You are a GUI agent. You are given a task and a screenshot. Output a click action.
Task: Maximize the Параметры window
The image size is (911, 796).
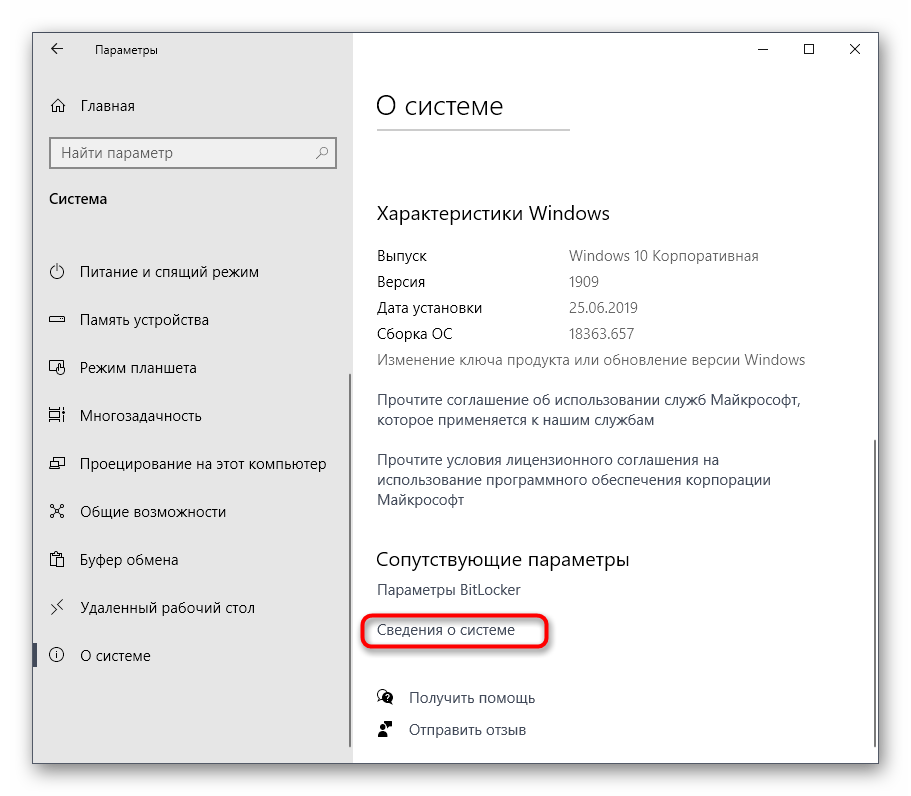809,49
